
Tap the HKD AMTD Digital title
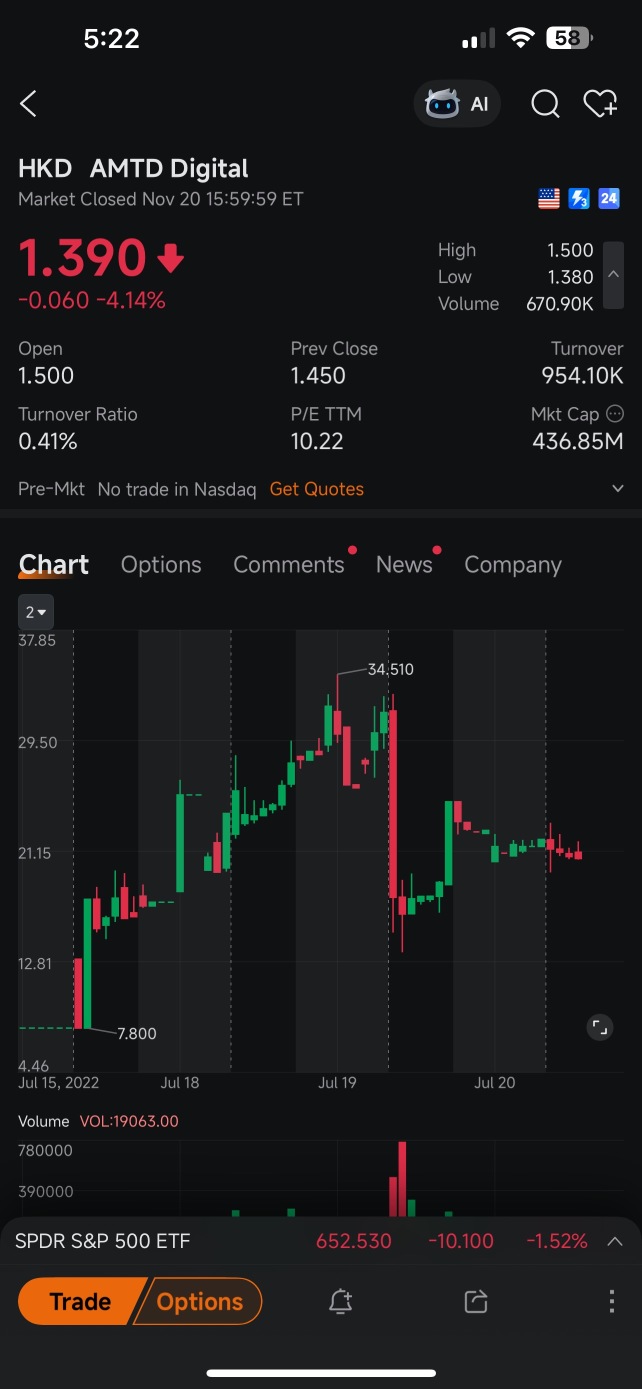click(133, 169)
